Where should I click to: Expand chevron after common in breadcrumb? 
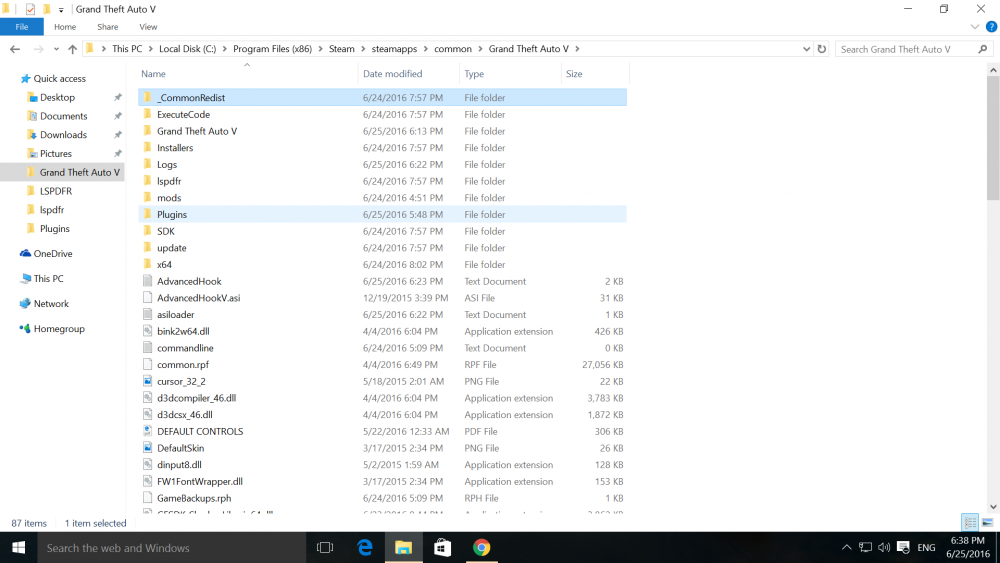(x=480, y=49)
